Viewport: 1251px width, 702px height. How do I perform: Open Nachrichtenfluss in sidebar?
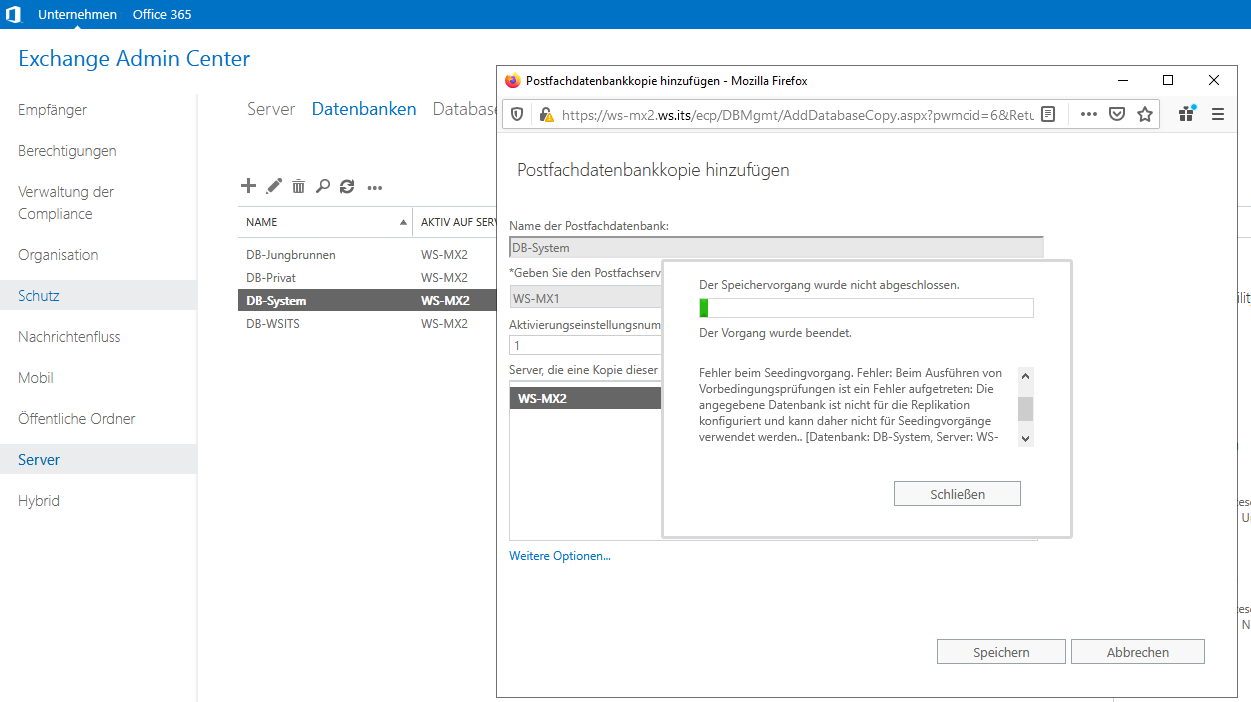point(69,337)
